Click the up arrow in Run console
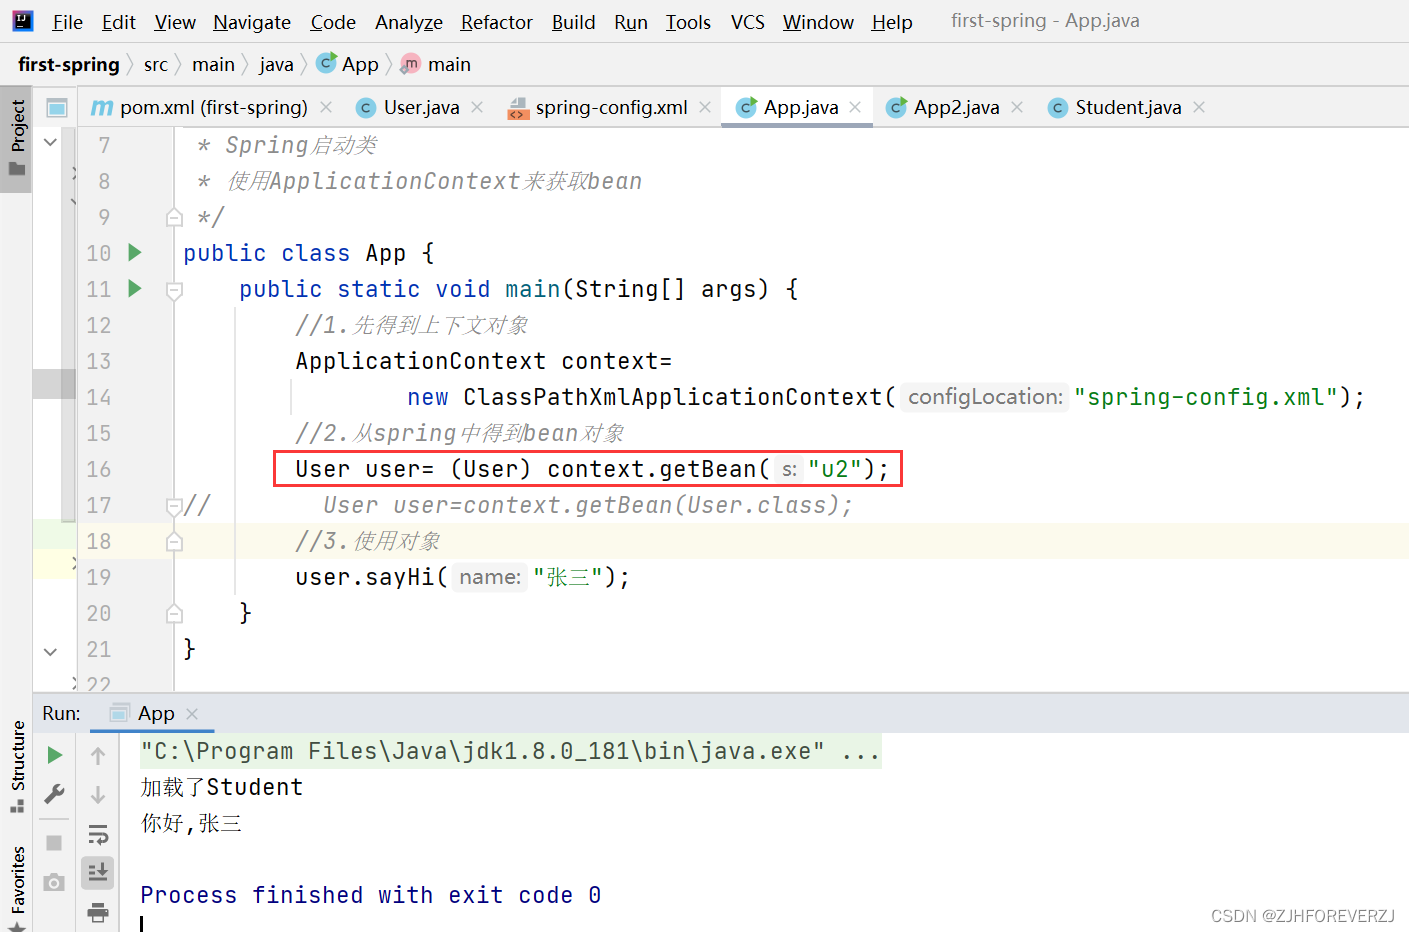 98,756
